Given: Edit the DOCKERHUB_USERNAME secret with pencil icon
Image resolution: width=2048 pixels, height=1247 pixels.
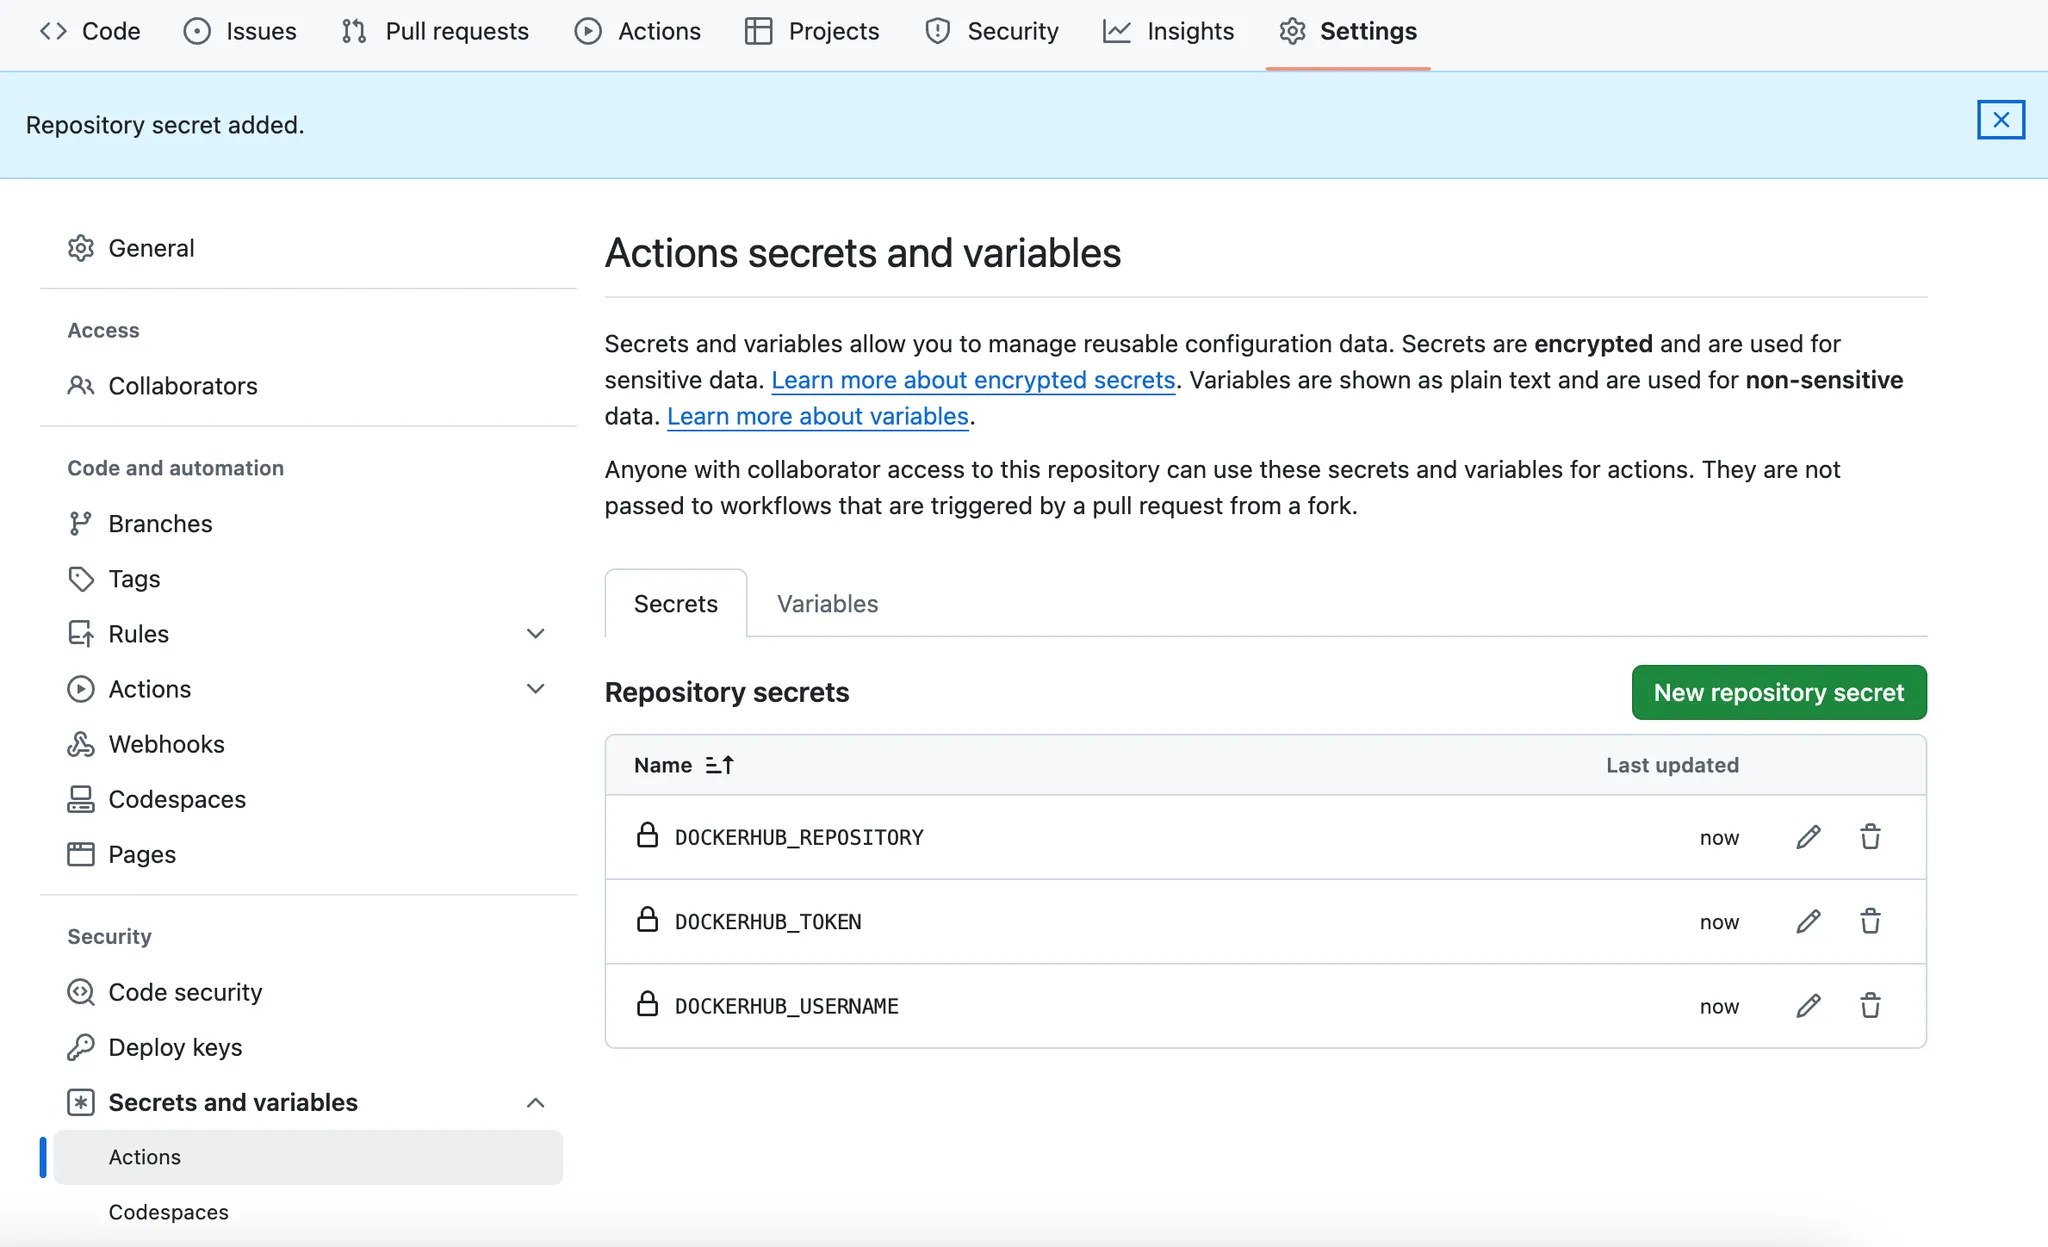Looking at the screenshot, I should click(x=1808, y=1006).
